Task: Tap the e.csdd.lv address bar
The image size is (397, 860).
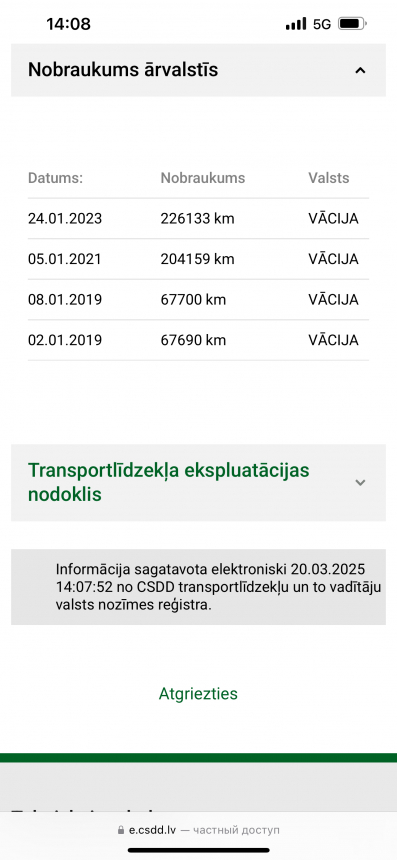Action: [198, 830]
